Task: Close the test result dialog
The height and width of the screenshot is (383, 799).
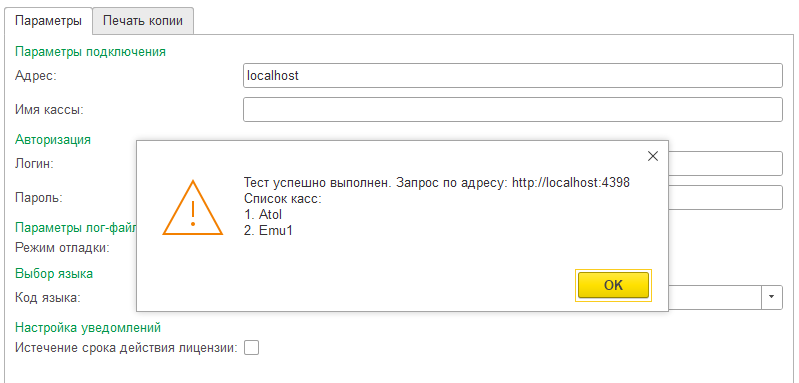Action: point(653,156)
